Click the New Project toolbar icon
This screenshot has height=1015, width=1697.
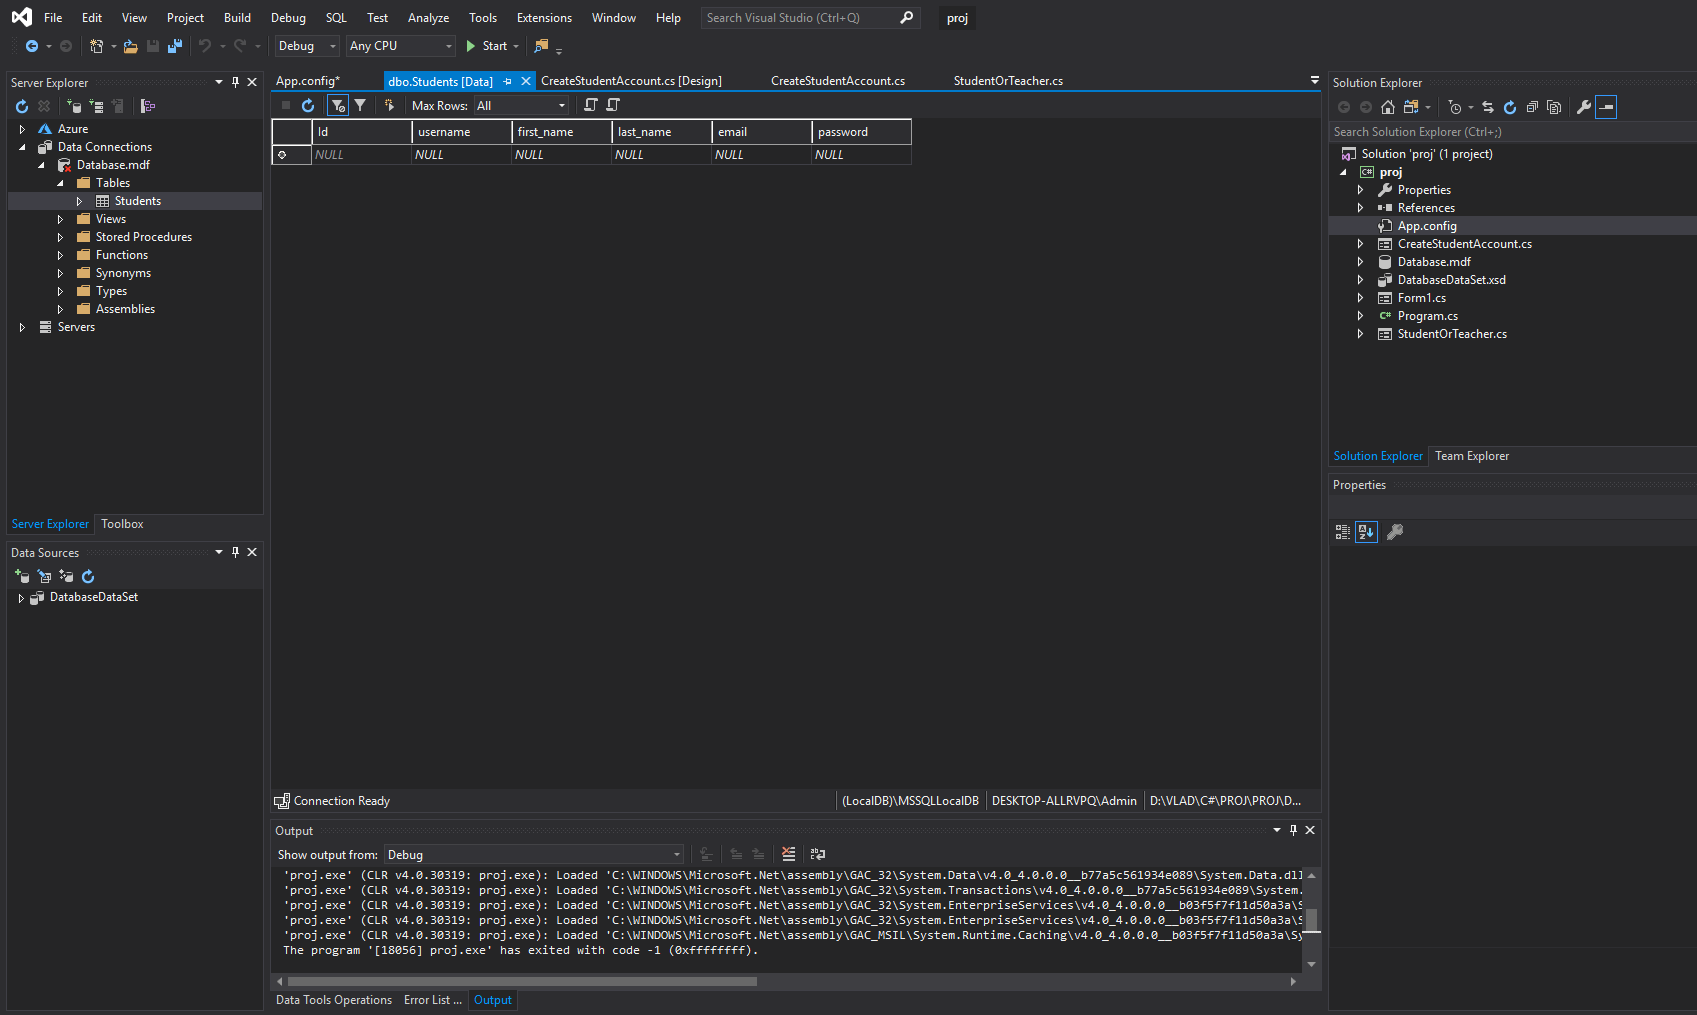pos(96,46)
